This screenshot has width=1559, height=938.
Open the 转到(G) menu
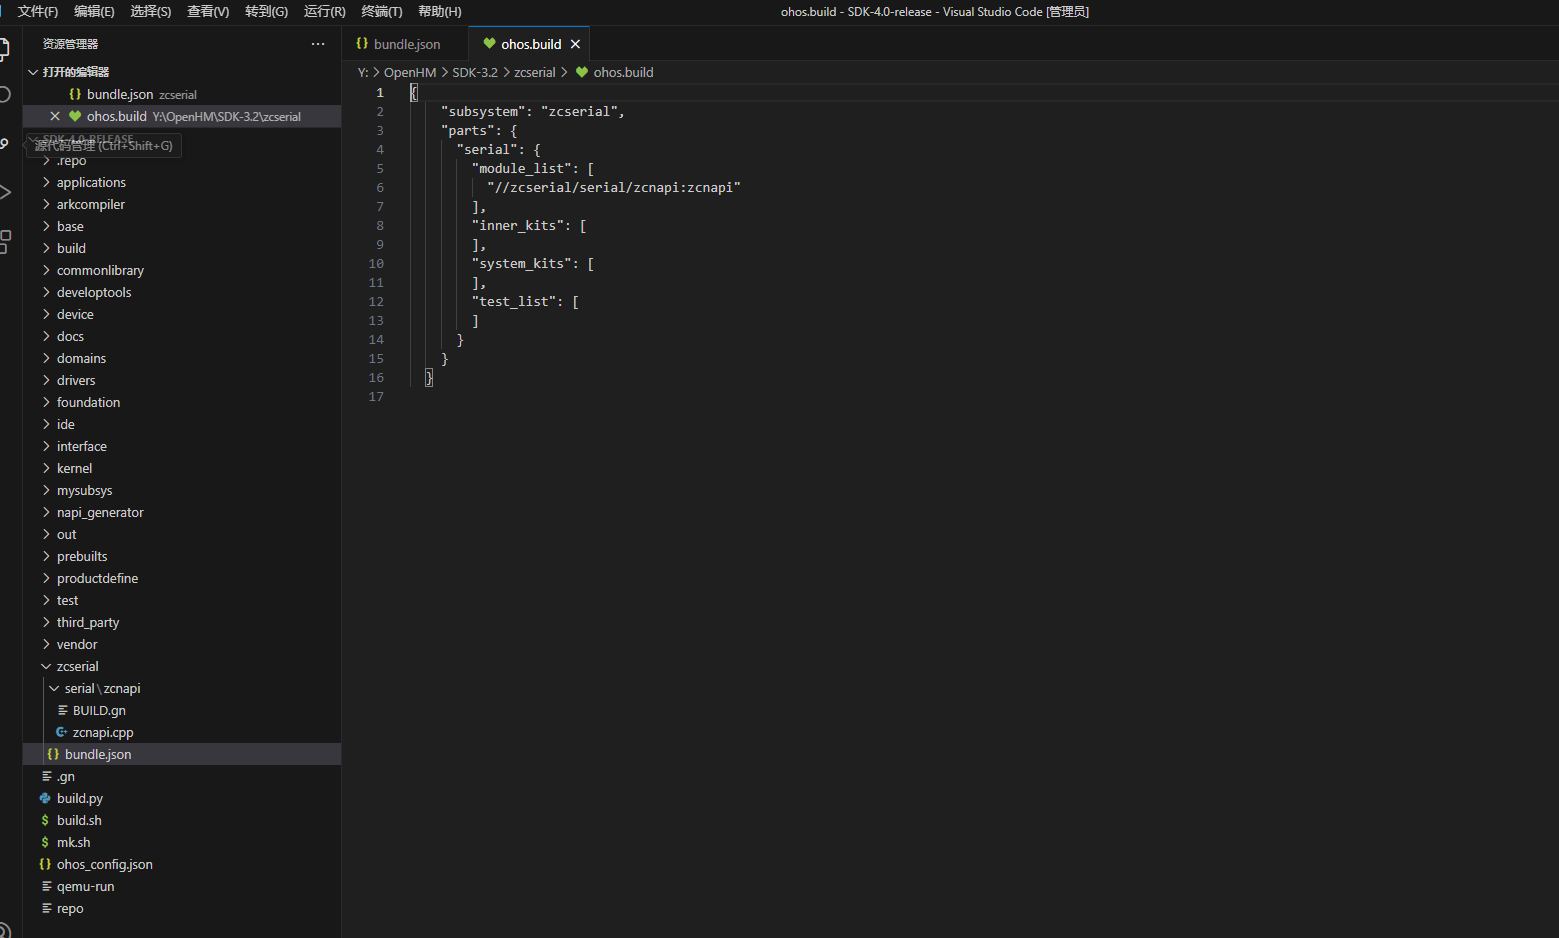(266, 12)
